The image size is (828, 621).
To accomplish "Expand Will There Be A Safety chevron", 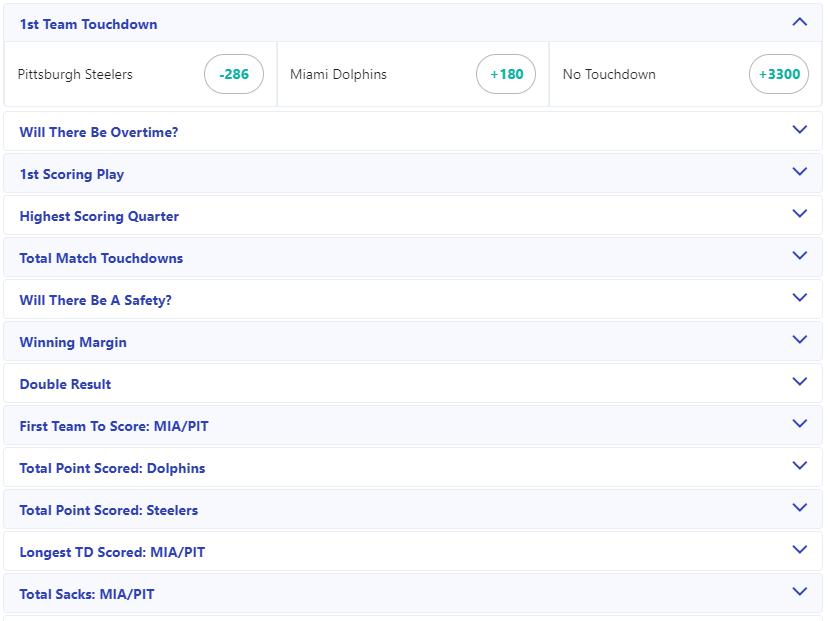I will point(799,297).
